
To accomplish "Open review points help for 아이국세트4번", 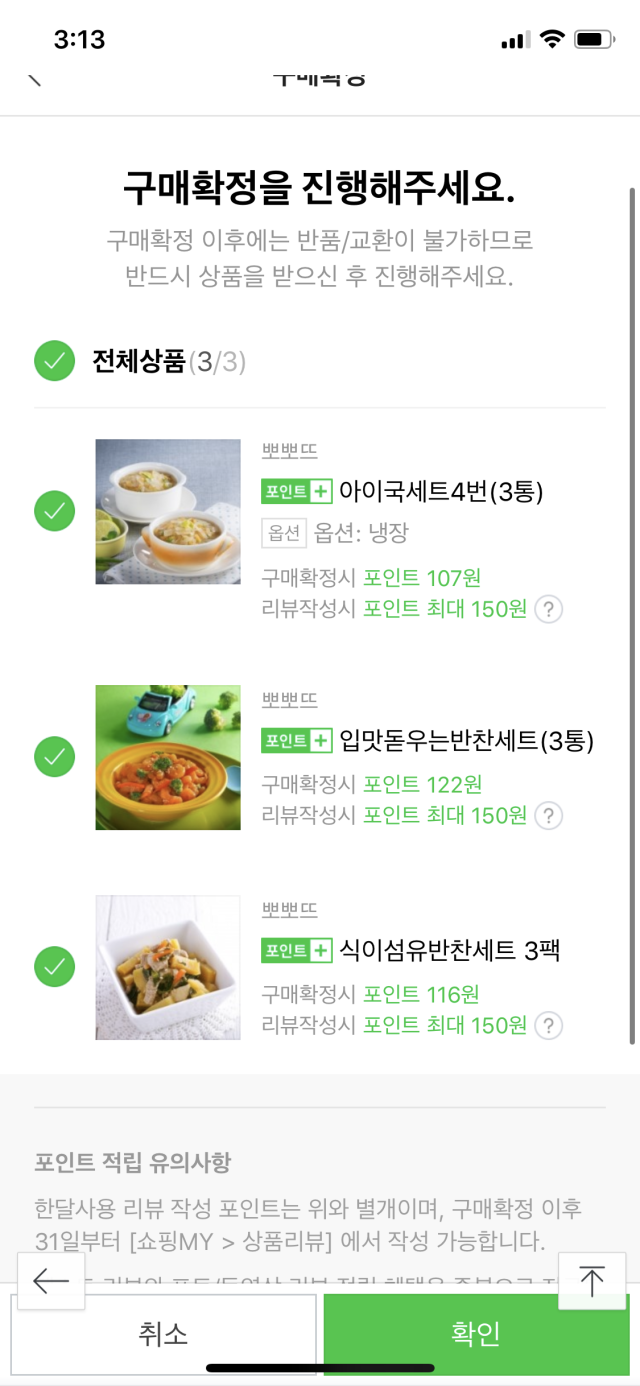I will coord(548,609).
